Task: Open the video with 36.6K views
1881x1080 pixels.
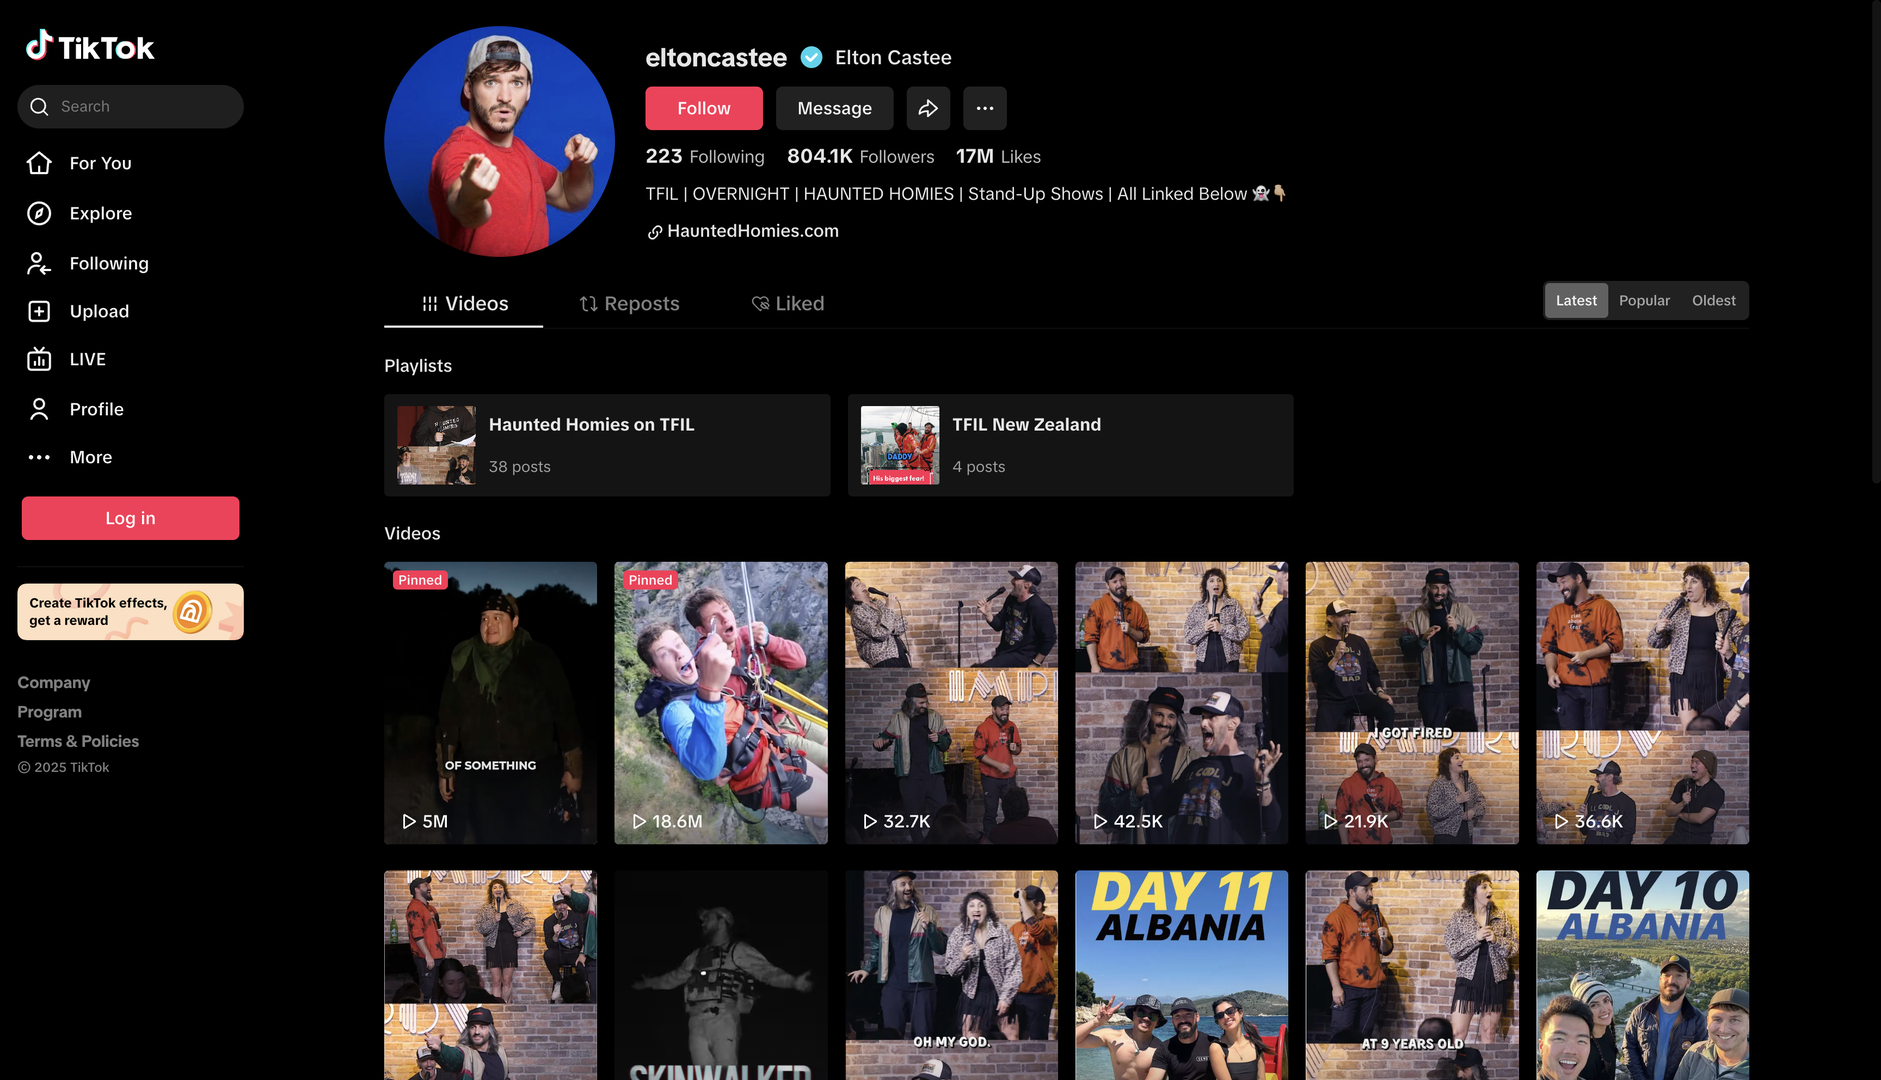Action: click(x=1642, y=703)
